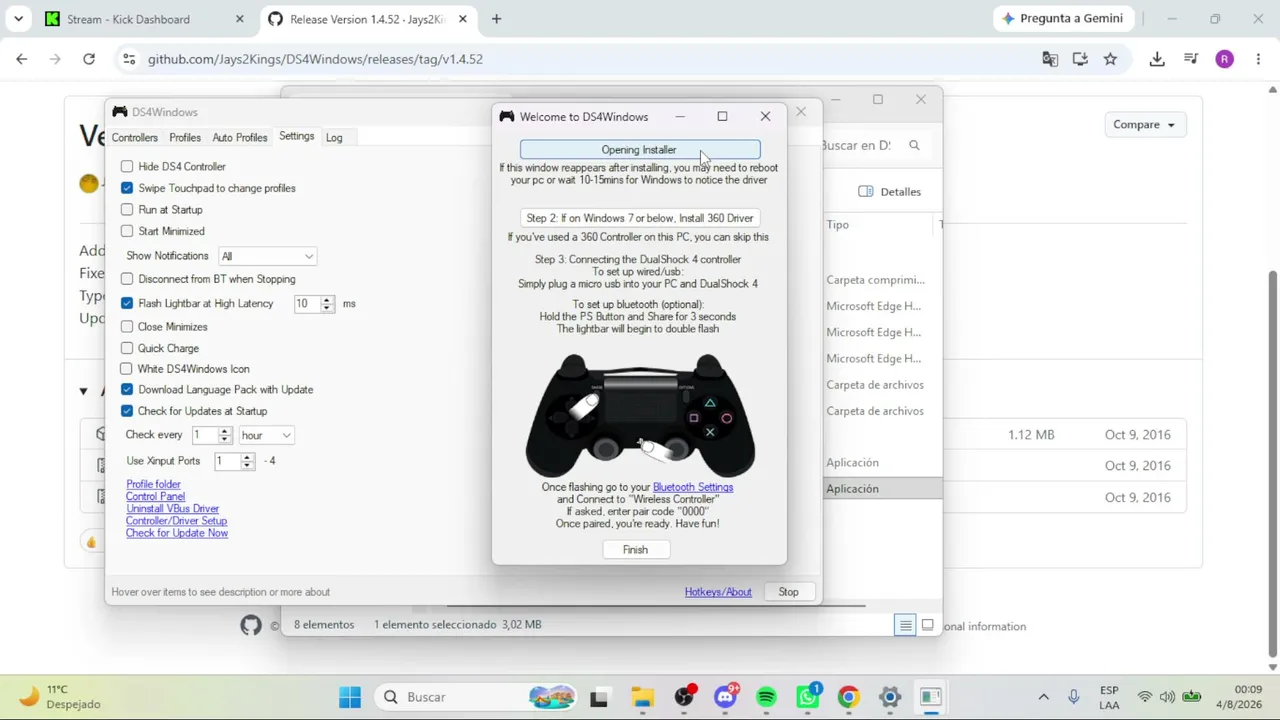
Task: Click Step 2 Install 360 Driver button
Action: coord(640,218)
